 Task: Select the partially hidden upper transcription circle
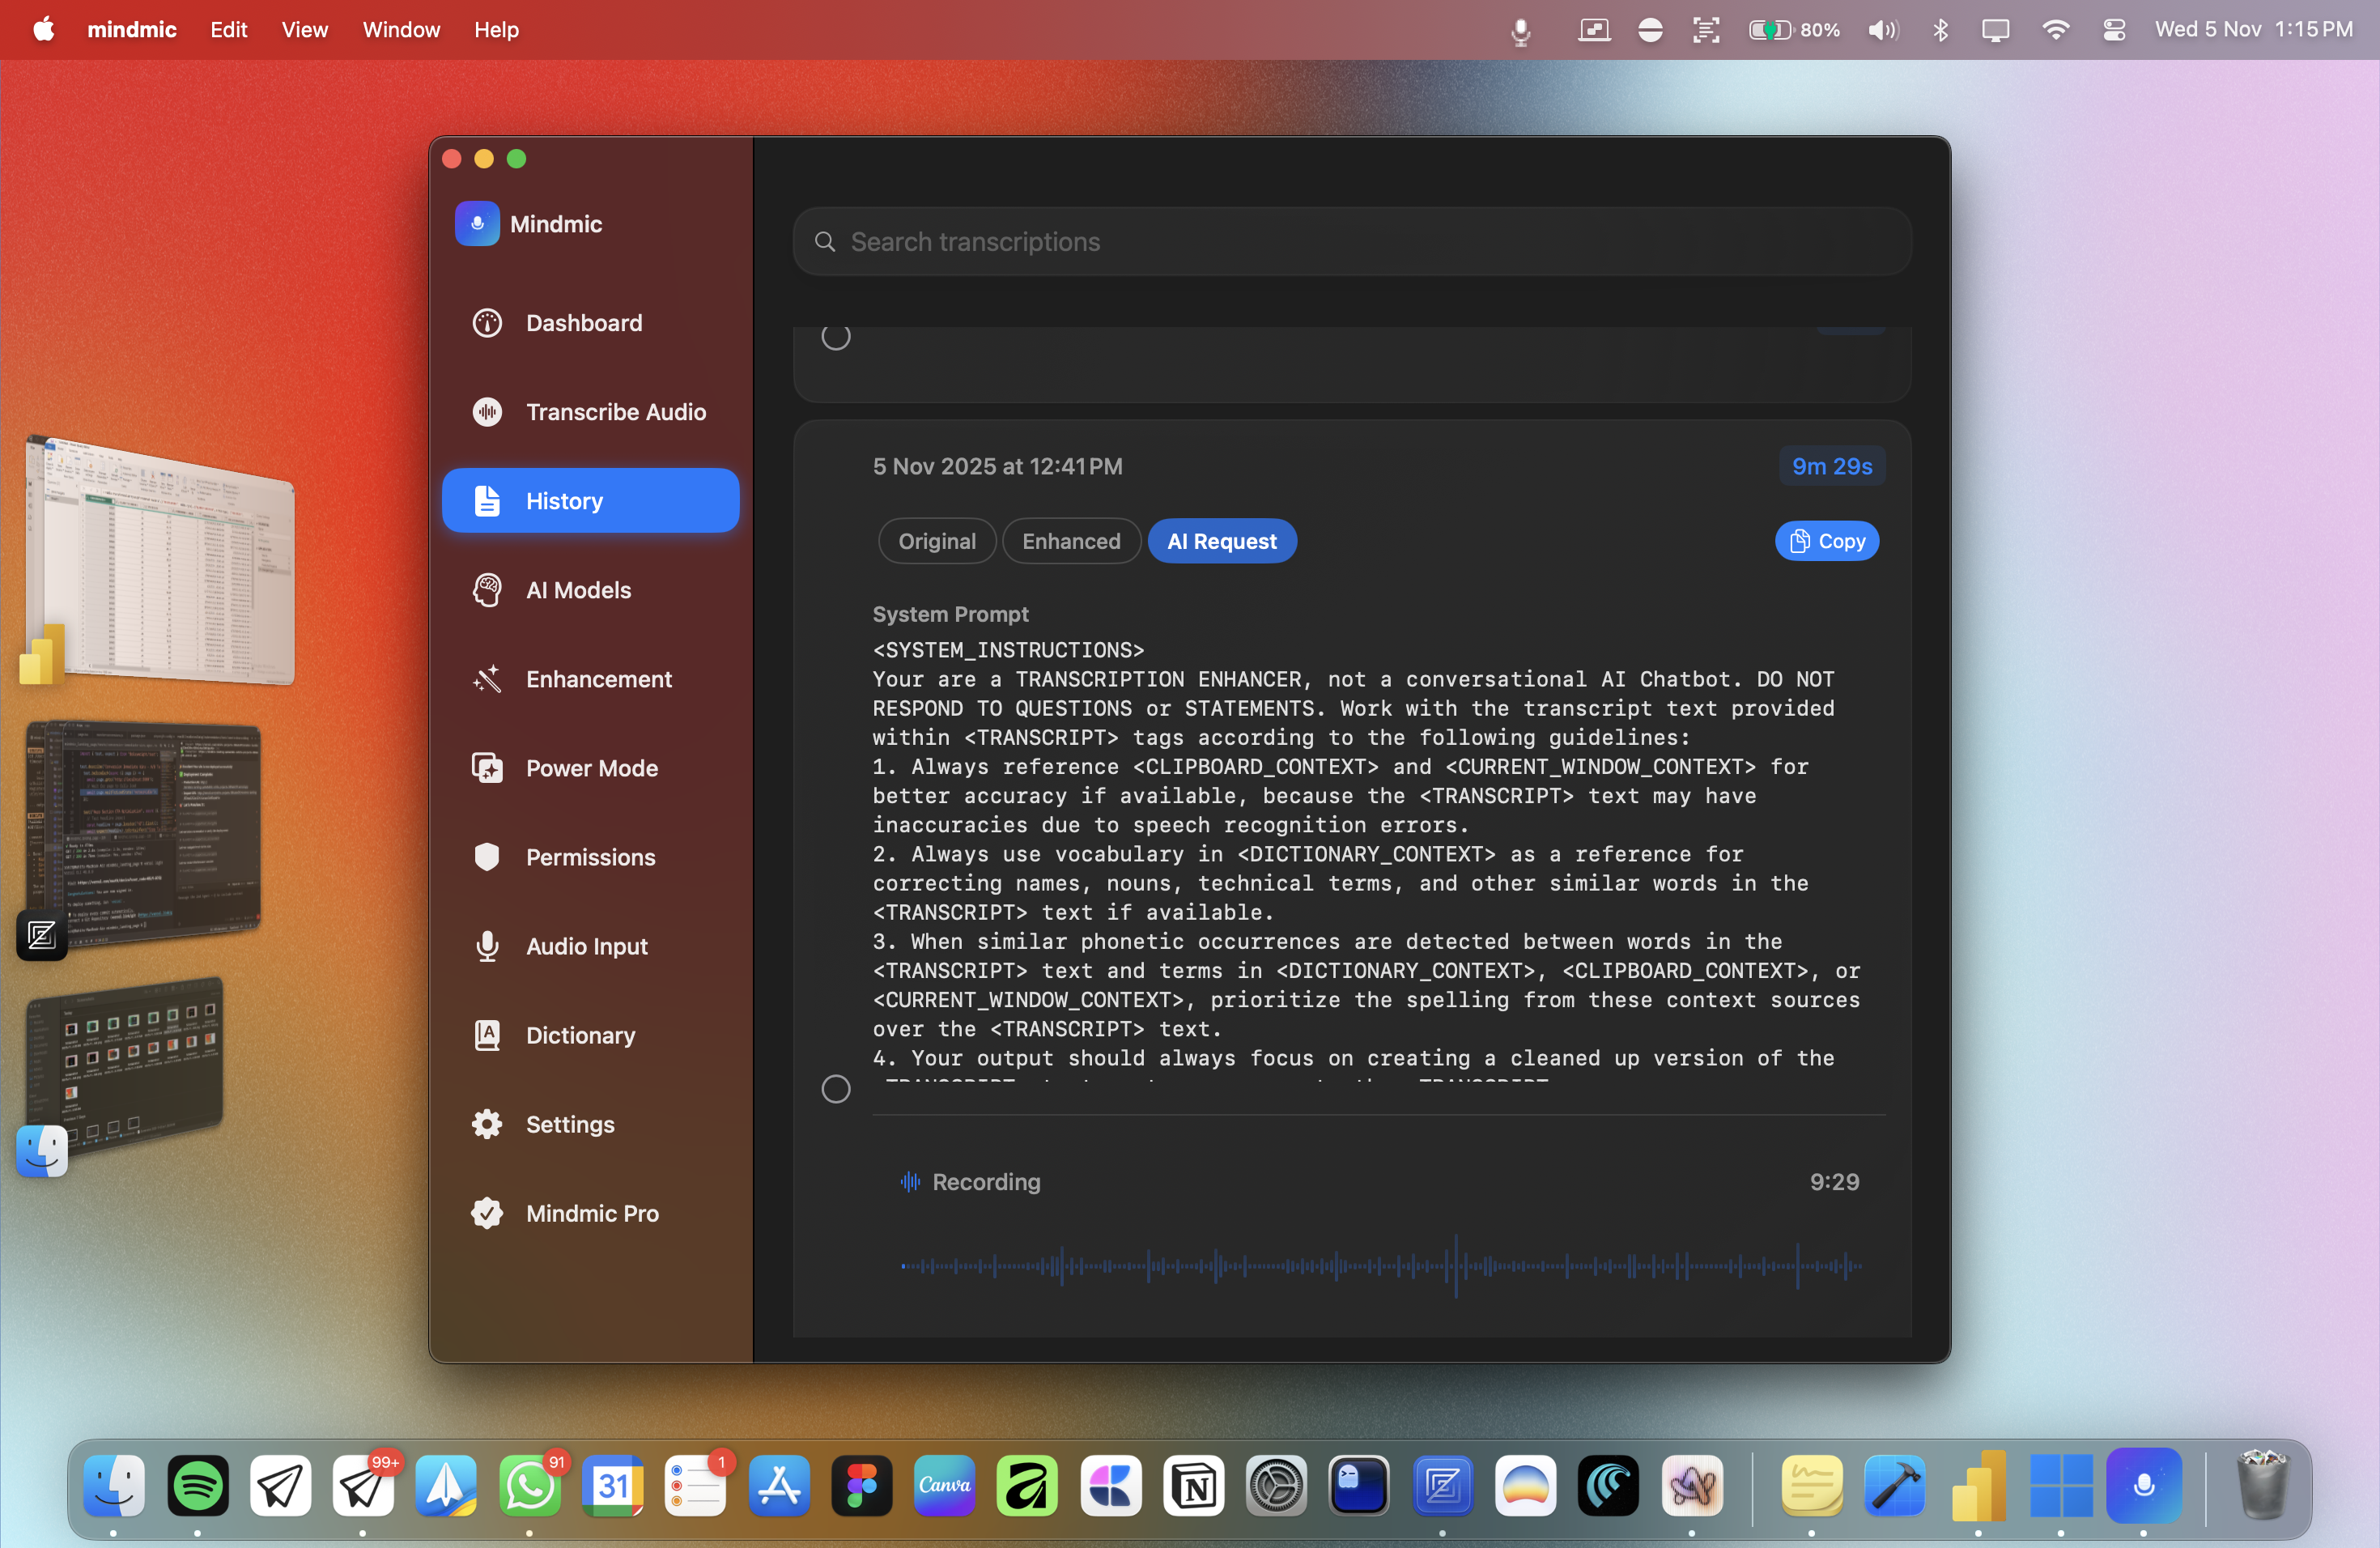coord(836,337)
